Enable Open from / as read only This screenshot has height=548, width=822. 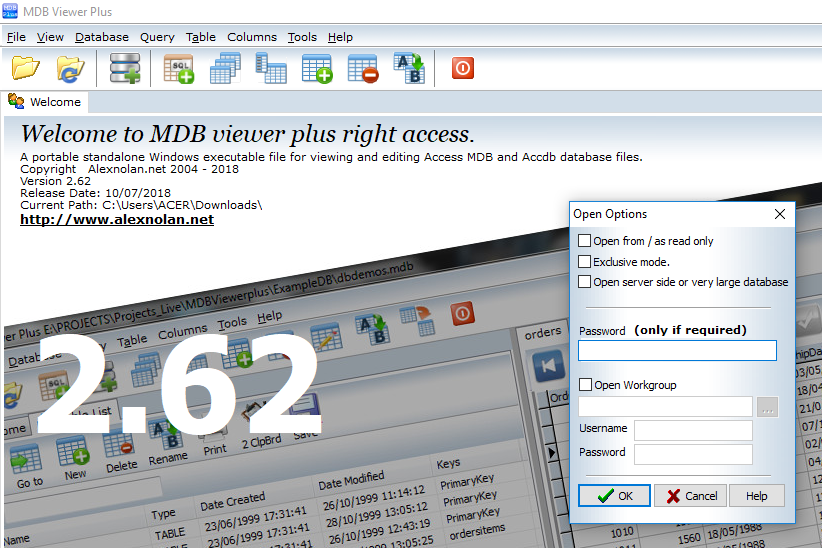coord(585,241)
